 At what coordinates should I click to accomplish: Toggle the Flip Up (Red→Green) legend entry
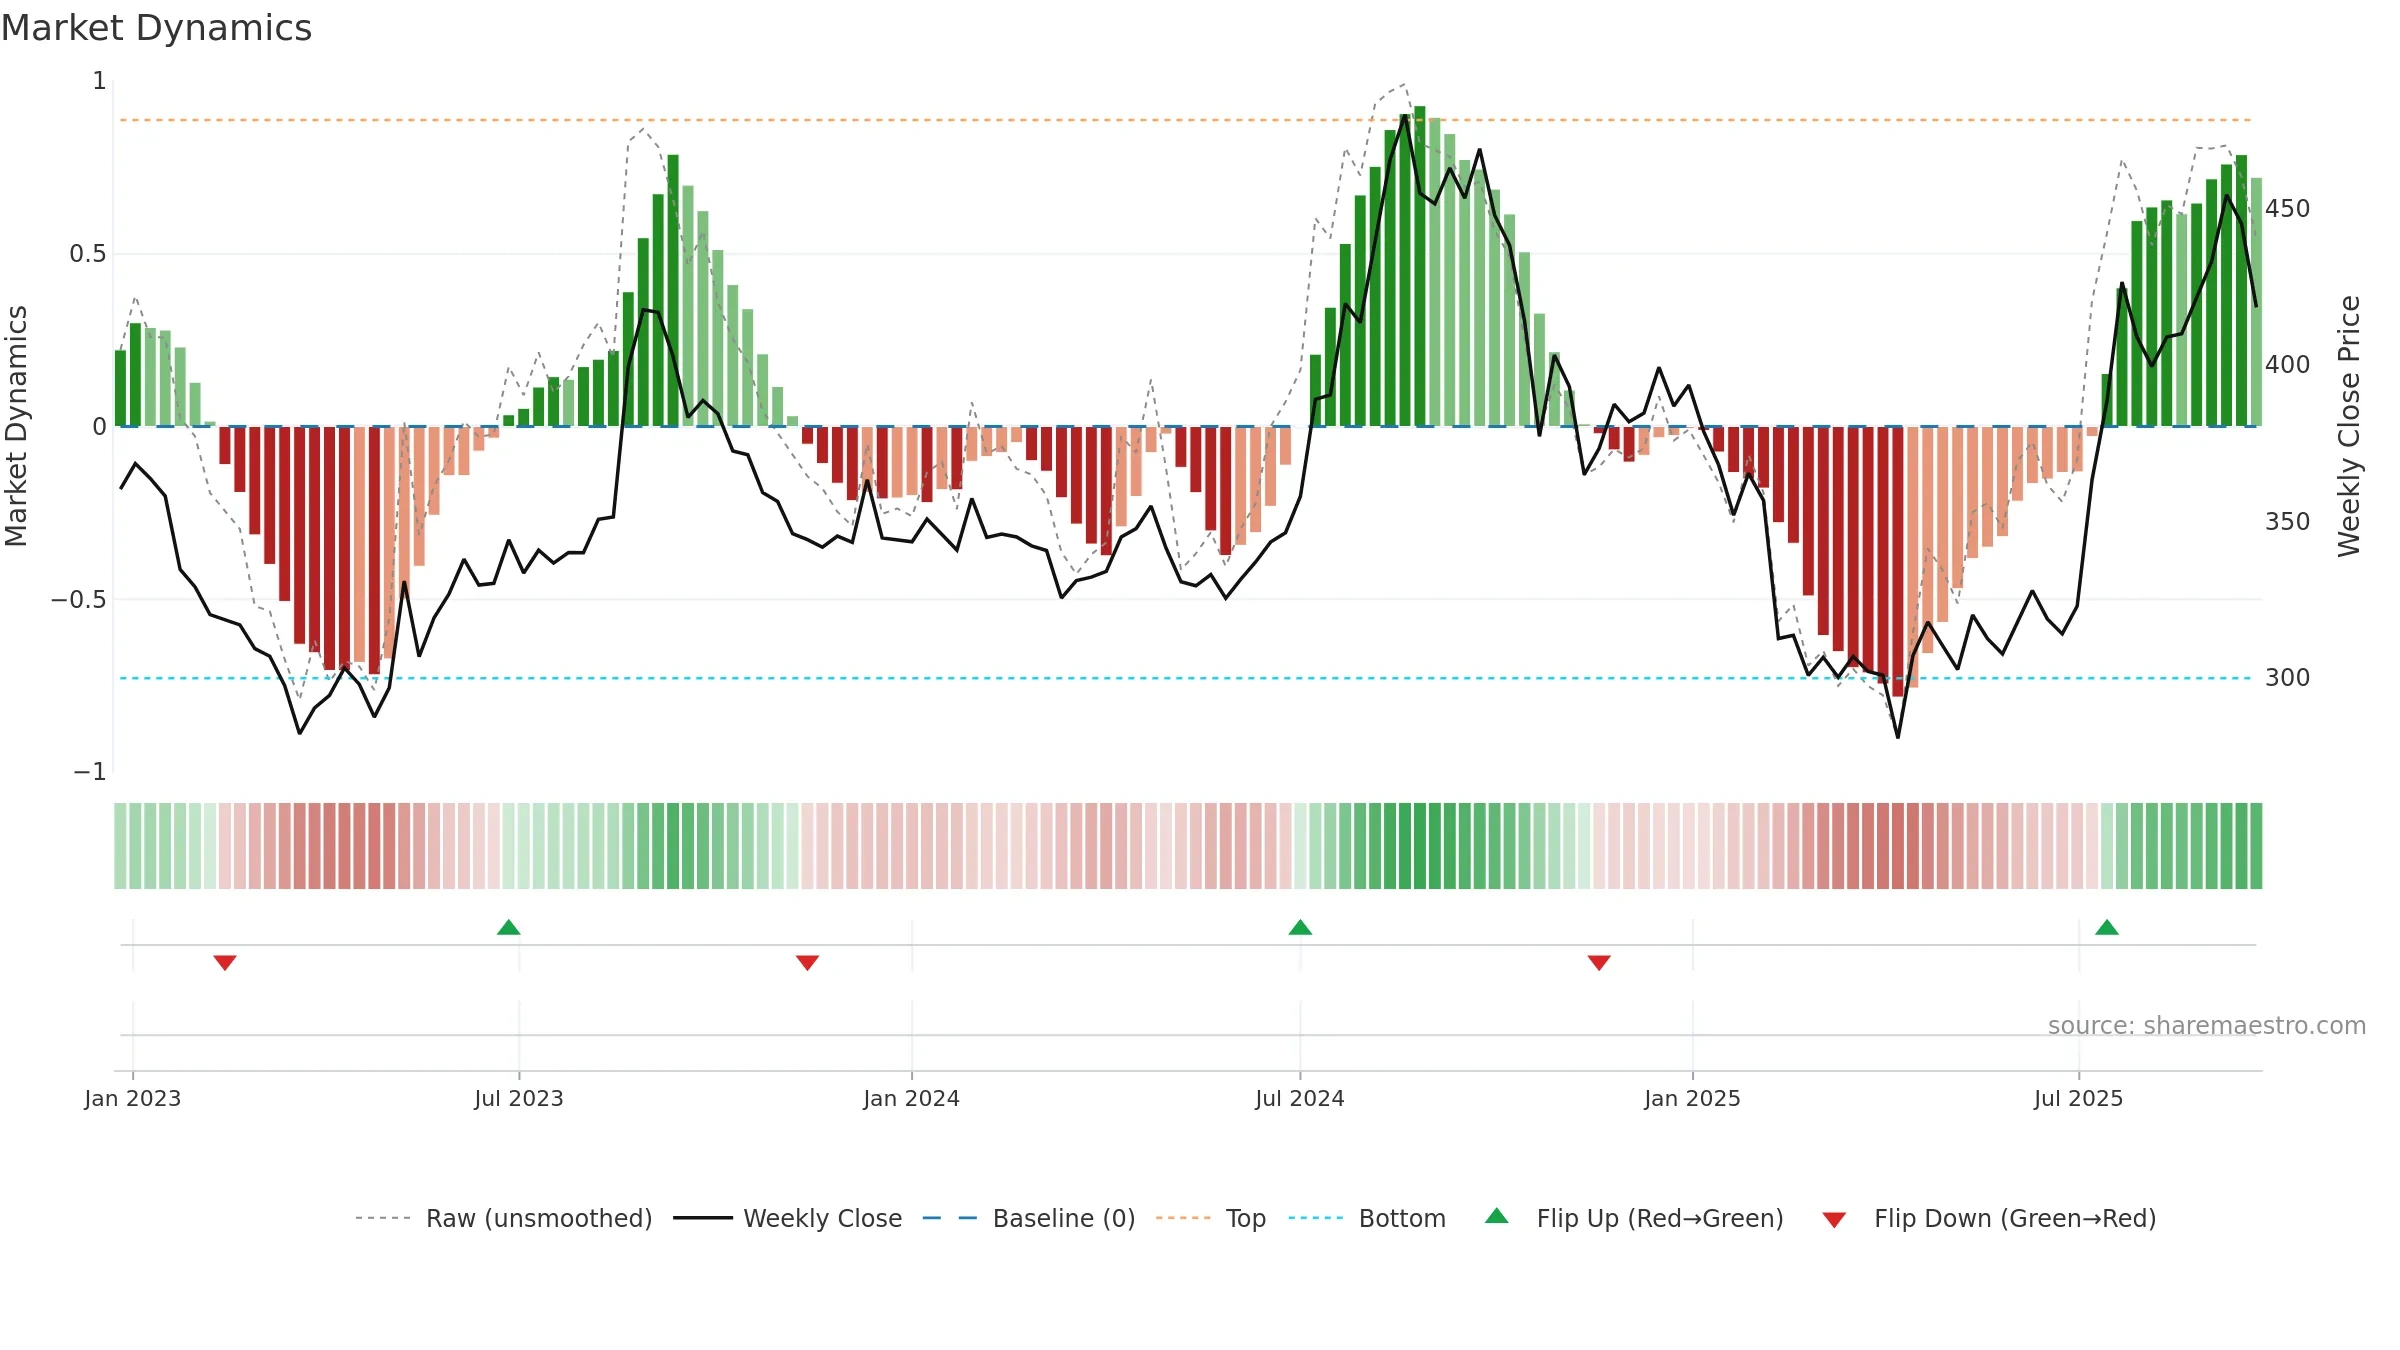pos(1634,1218)
